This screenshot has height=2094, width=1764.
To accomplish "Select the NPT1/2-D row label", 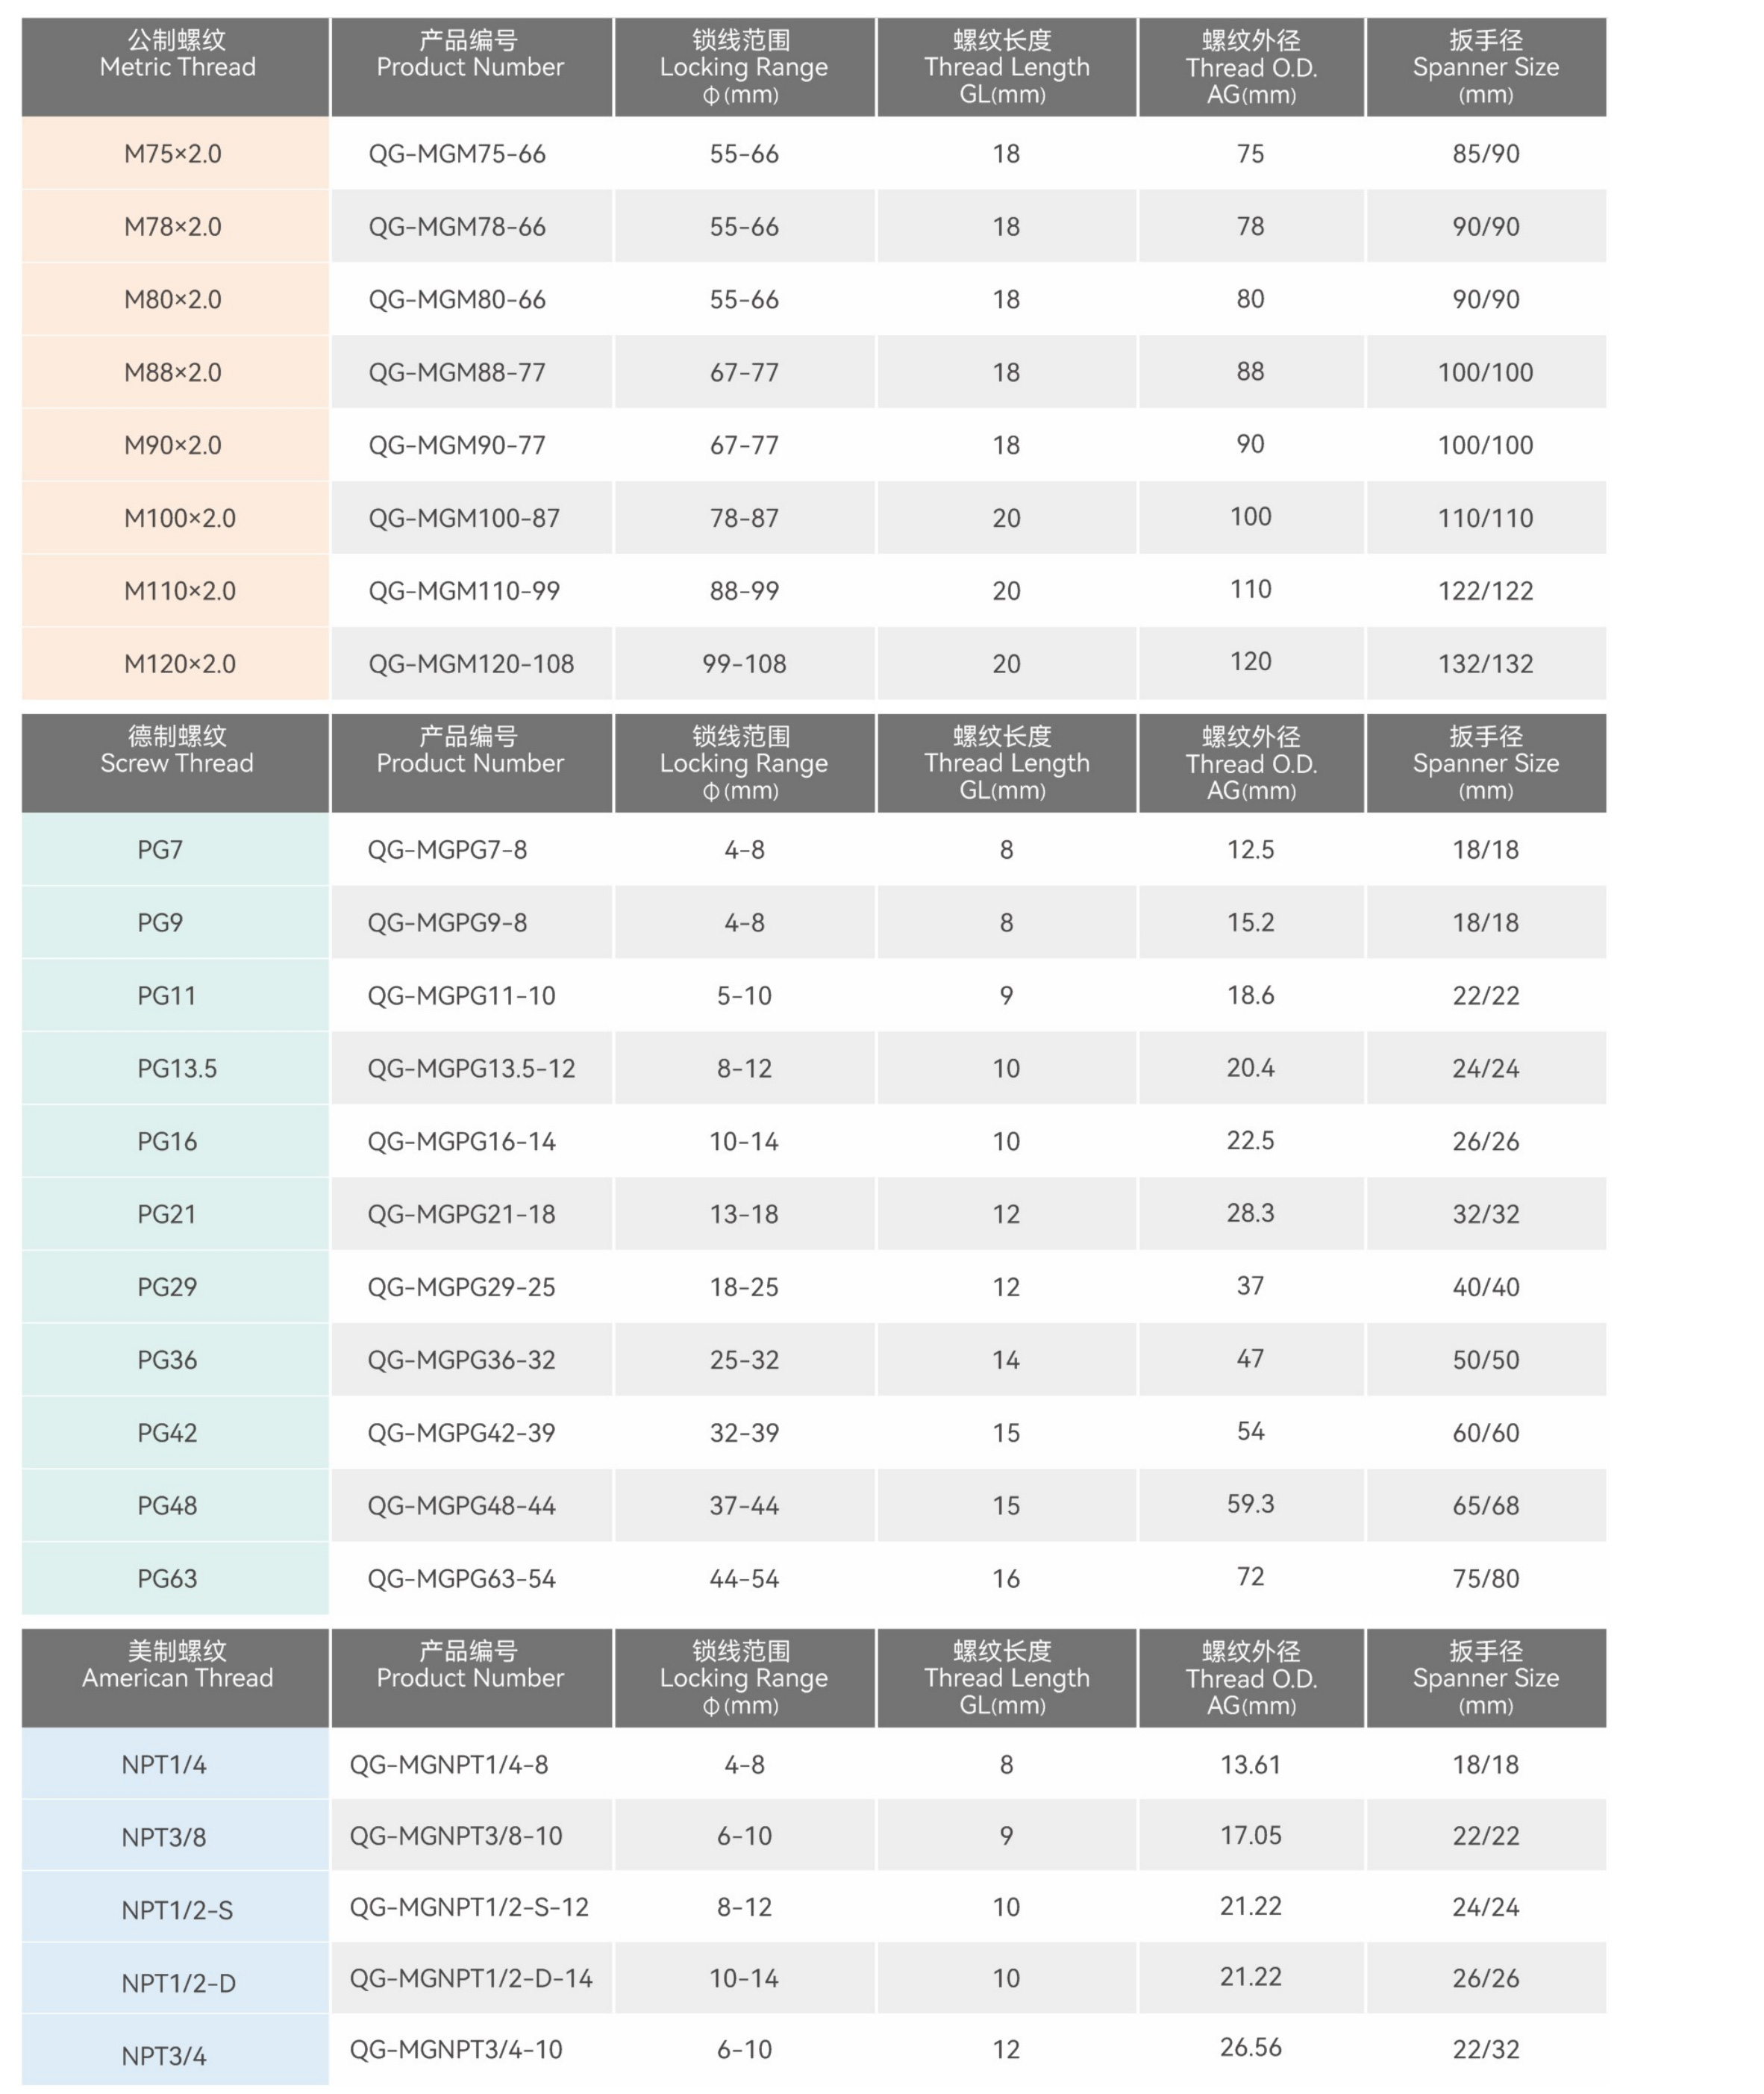I will tap(179, 1983).
